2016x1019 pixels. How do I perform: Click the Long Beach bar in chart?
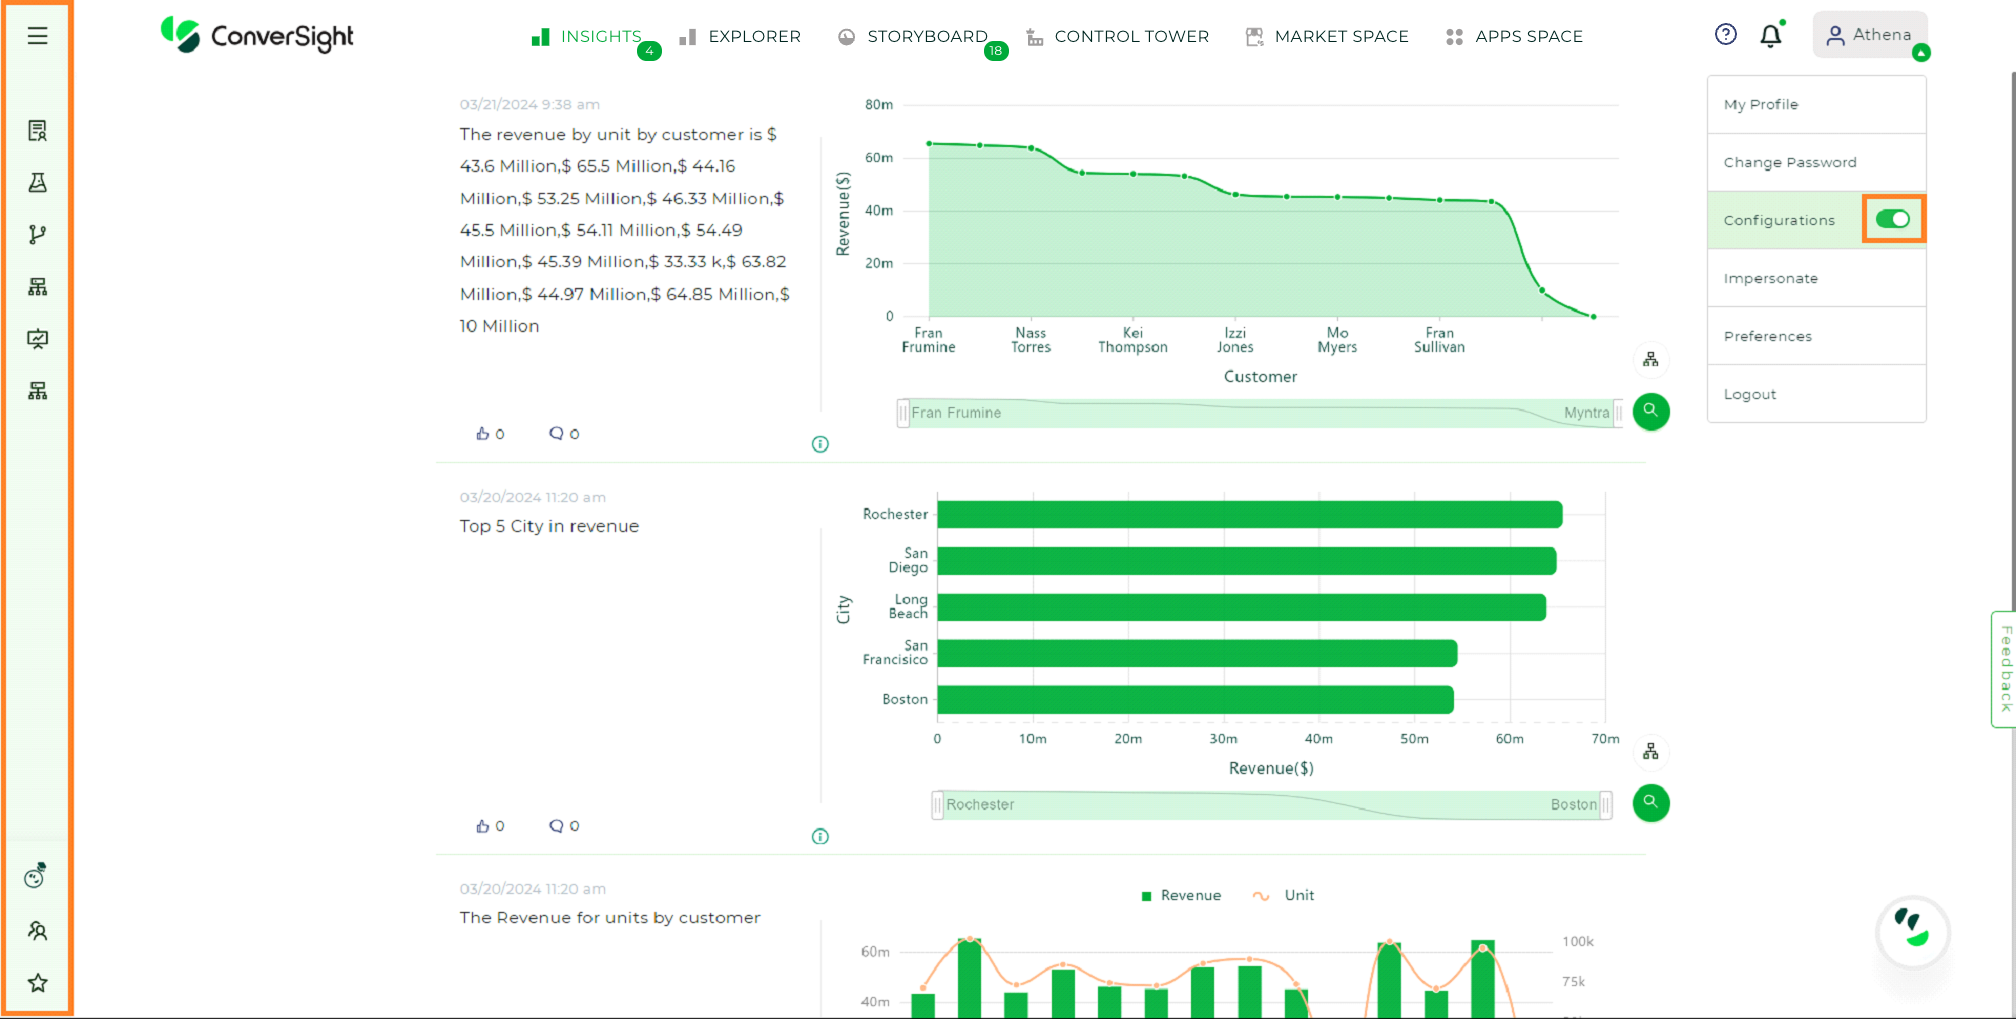click(1241, 606)
